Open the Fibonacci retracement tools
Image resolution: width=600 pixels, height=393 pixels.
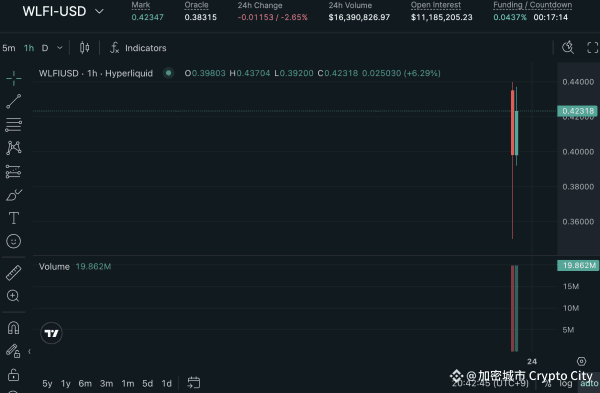pyautogui.click(x=13, y=125)
